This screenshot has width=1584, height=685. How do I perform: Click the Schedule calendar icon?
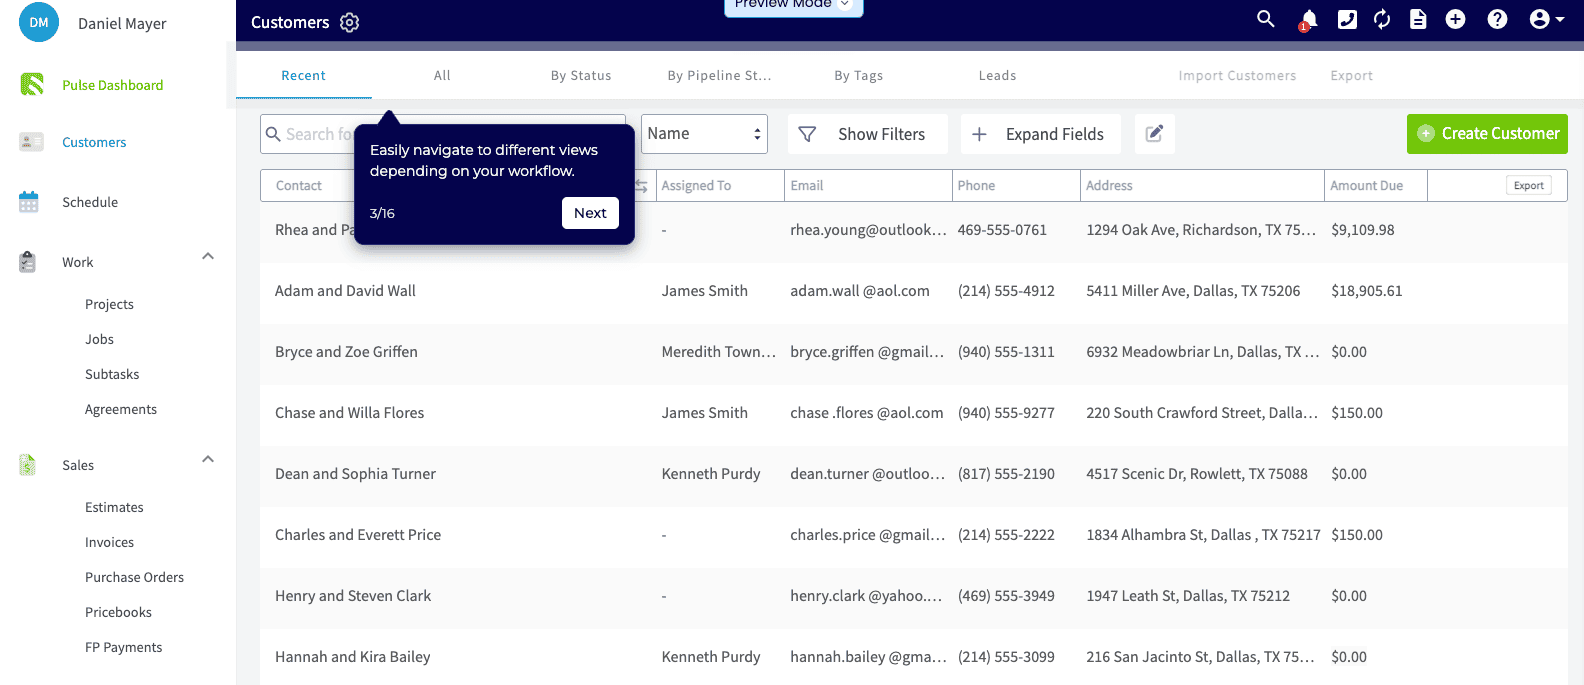tap(29, 202)
